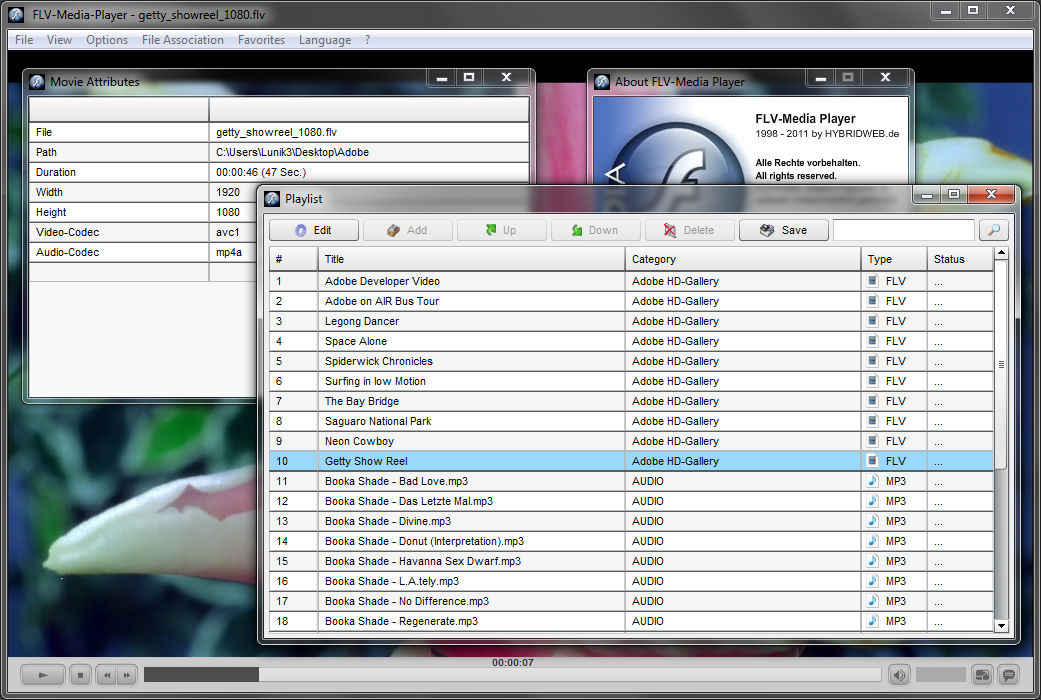The width and height of the screenshot is (1041, 700).
Task: Click the Up button in Playlist
Action: [x=501, y=230]
